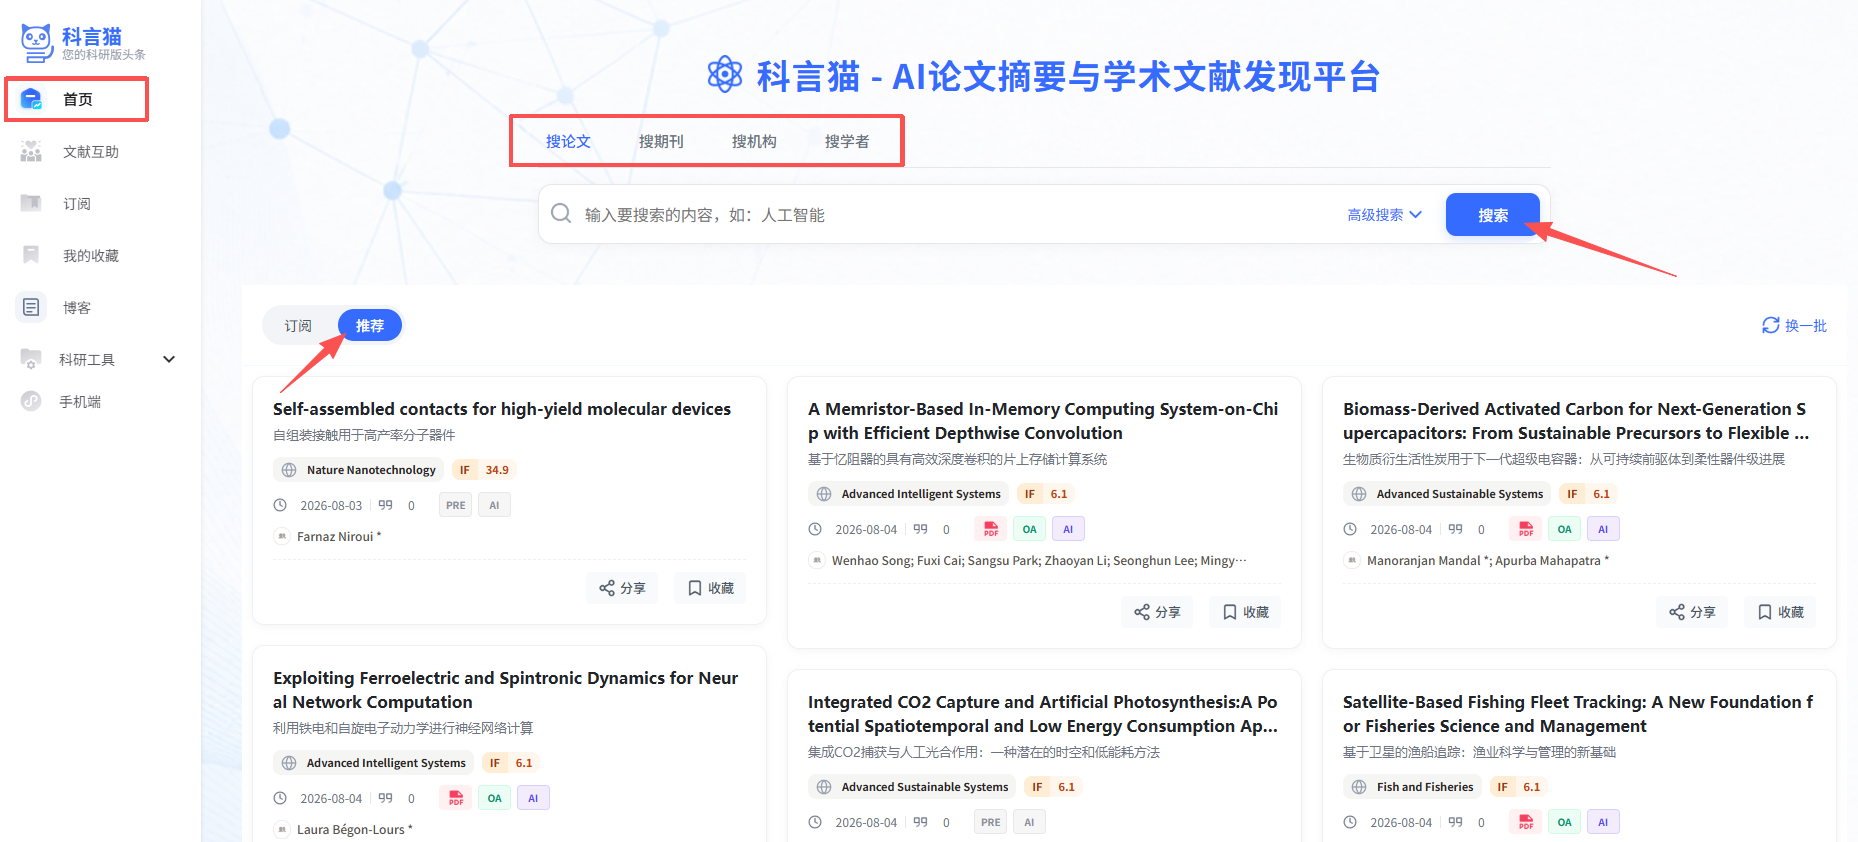1858x842 pixels.
Task: Click the 科言猫 cat logo
Action: click(37, 43)
